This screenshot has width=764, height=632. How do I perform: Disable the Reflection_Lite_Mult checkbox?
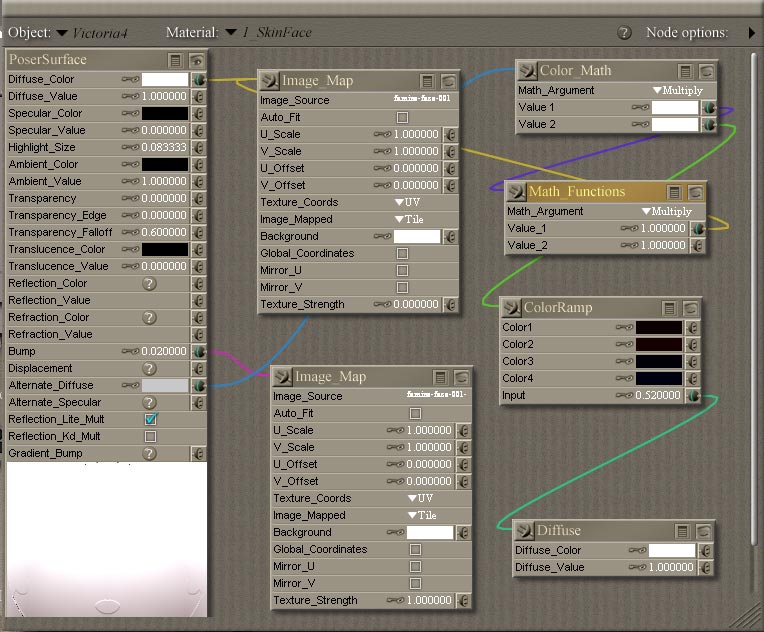[151, 419]
